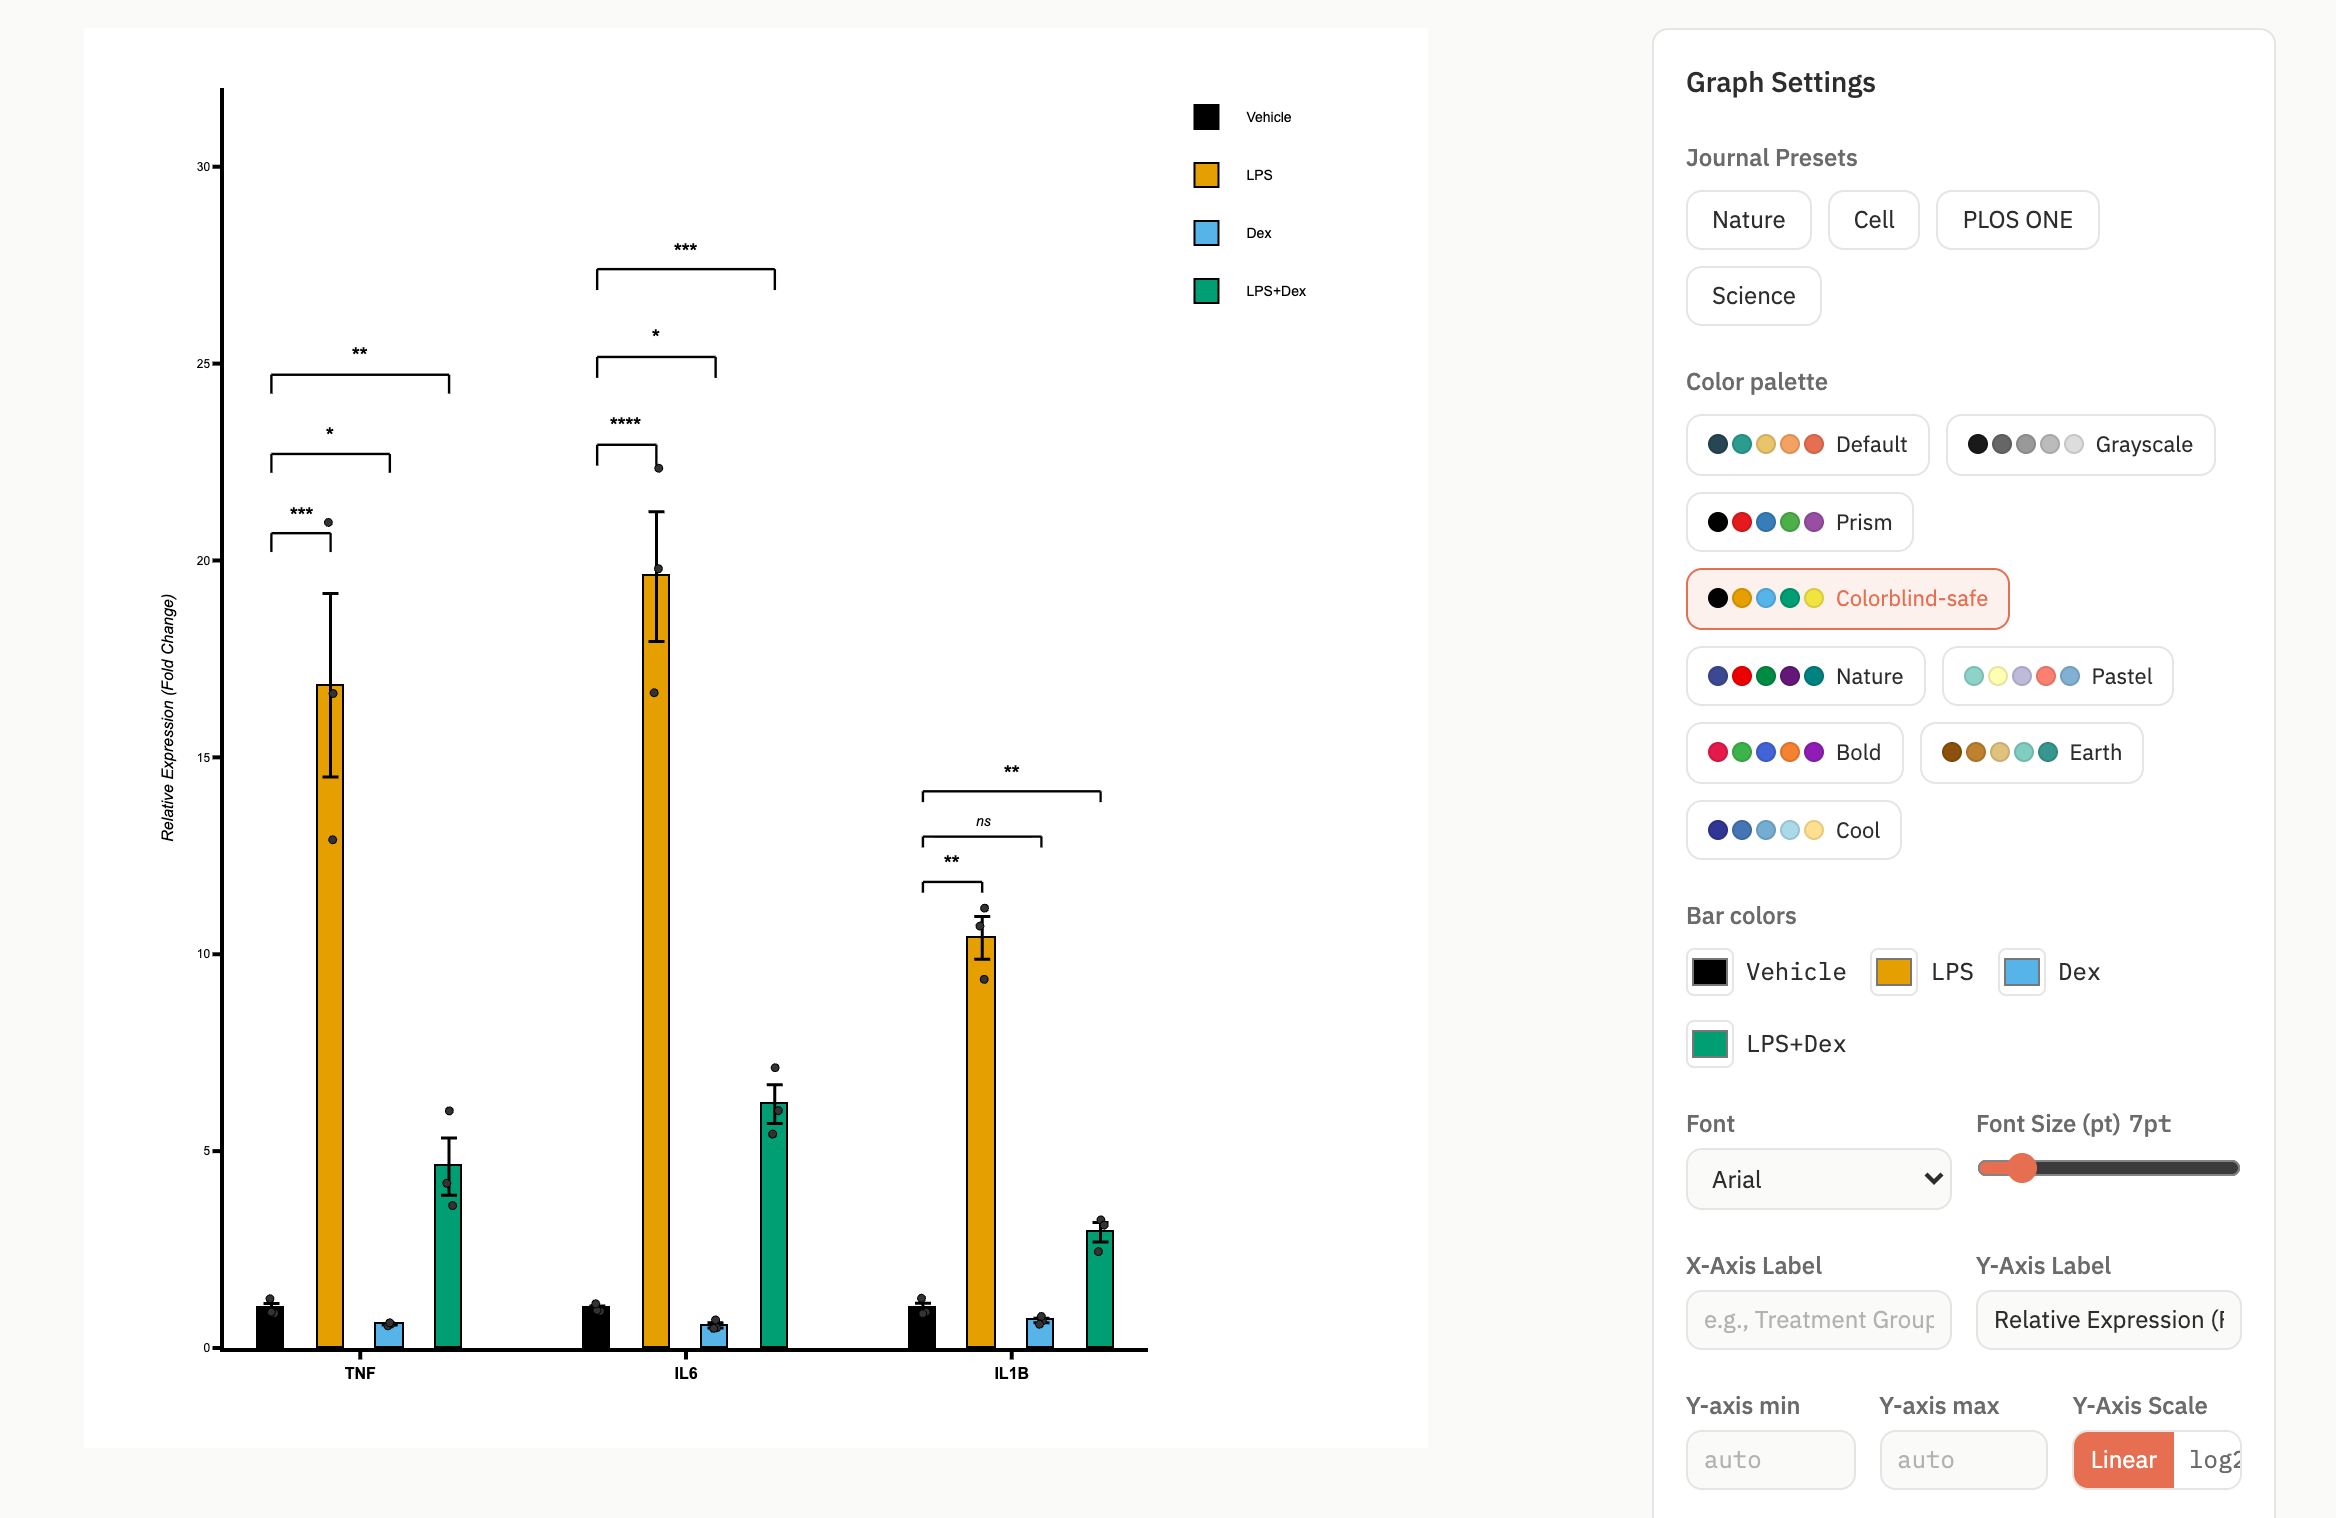
Task: Select the Pastel color palette
Action: [x=2056, y=676]
